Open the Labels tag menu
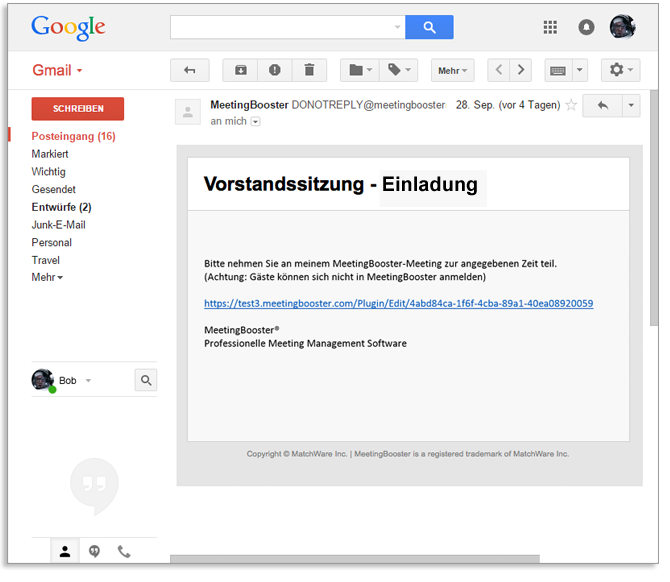Viewport: 670px width, 582px height. click(399, 70)
